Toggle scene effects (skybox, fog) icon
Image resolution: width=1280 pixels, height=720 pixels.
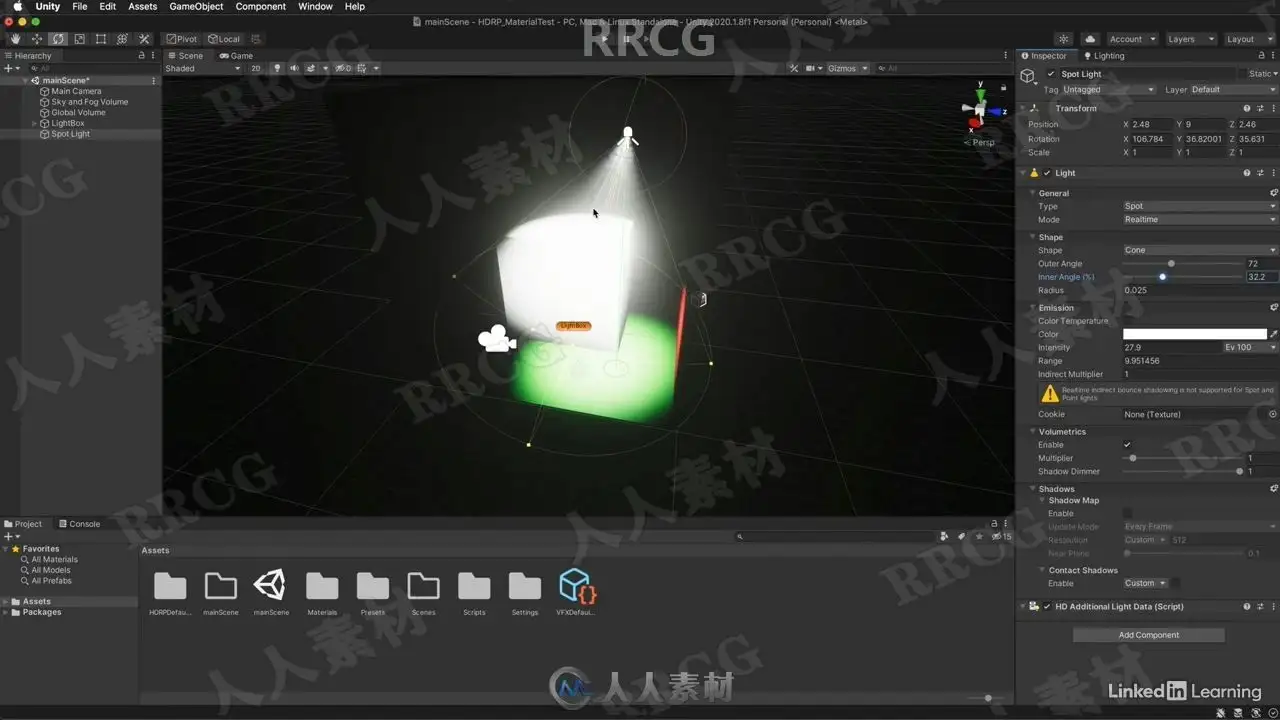312,69
